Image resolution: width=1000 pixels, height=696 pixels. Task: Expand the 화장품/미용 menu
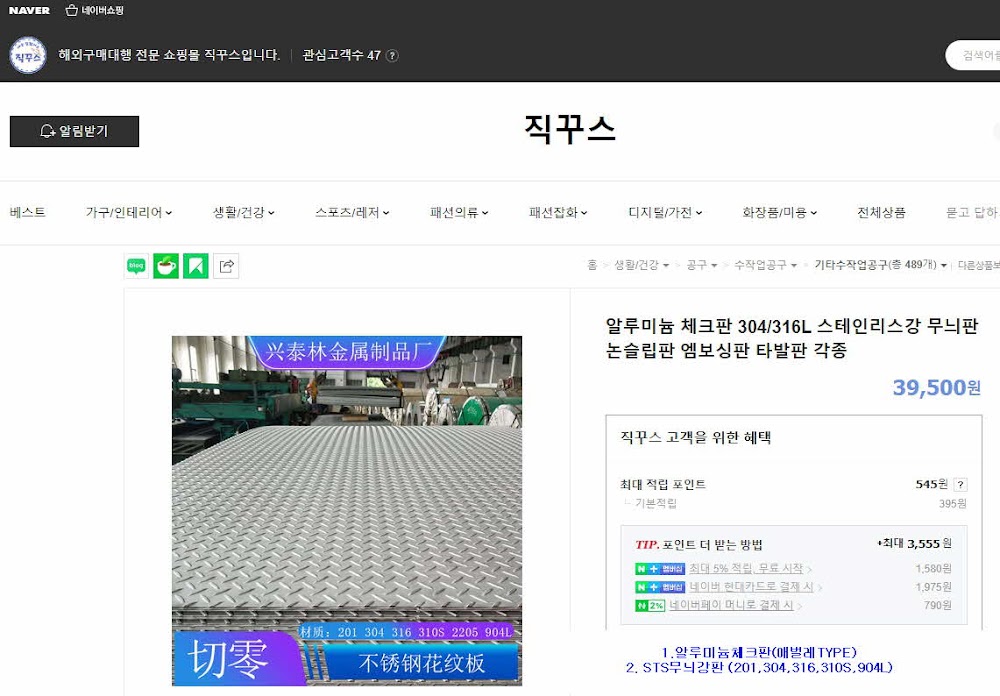coord(779,212)
